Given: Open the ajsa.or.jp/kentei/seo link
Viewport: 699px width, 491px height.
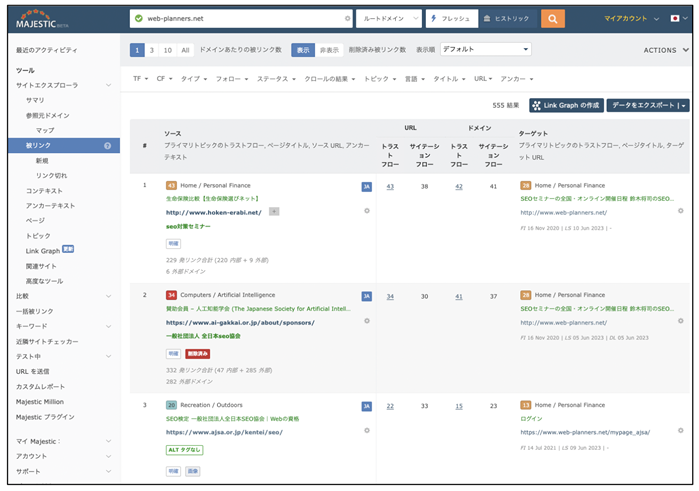Looking at the screenshot, I should click(224, 433).
